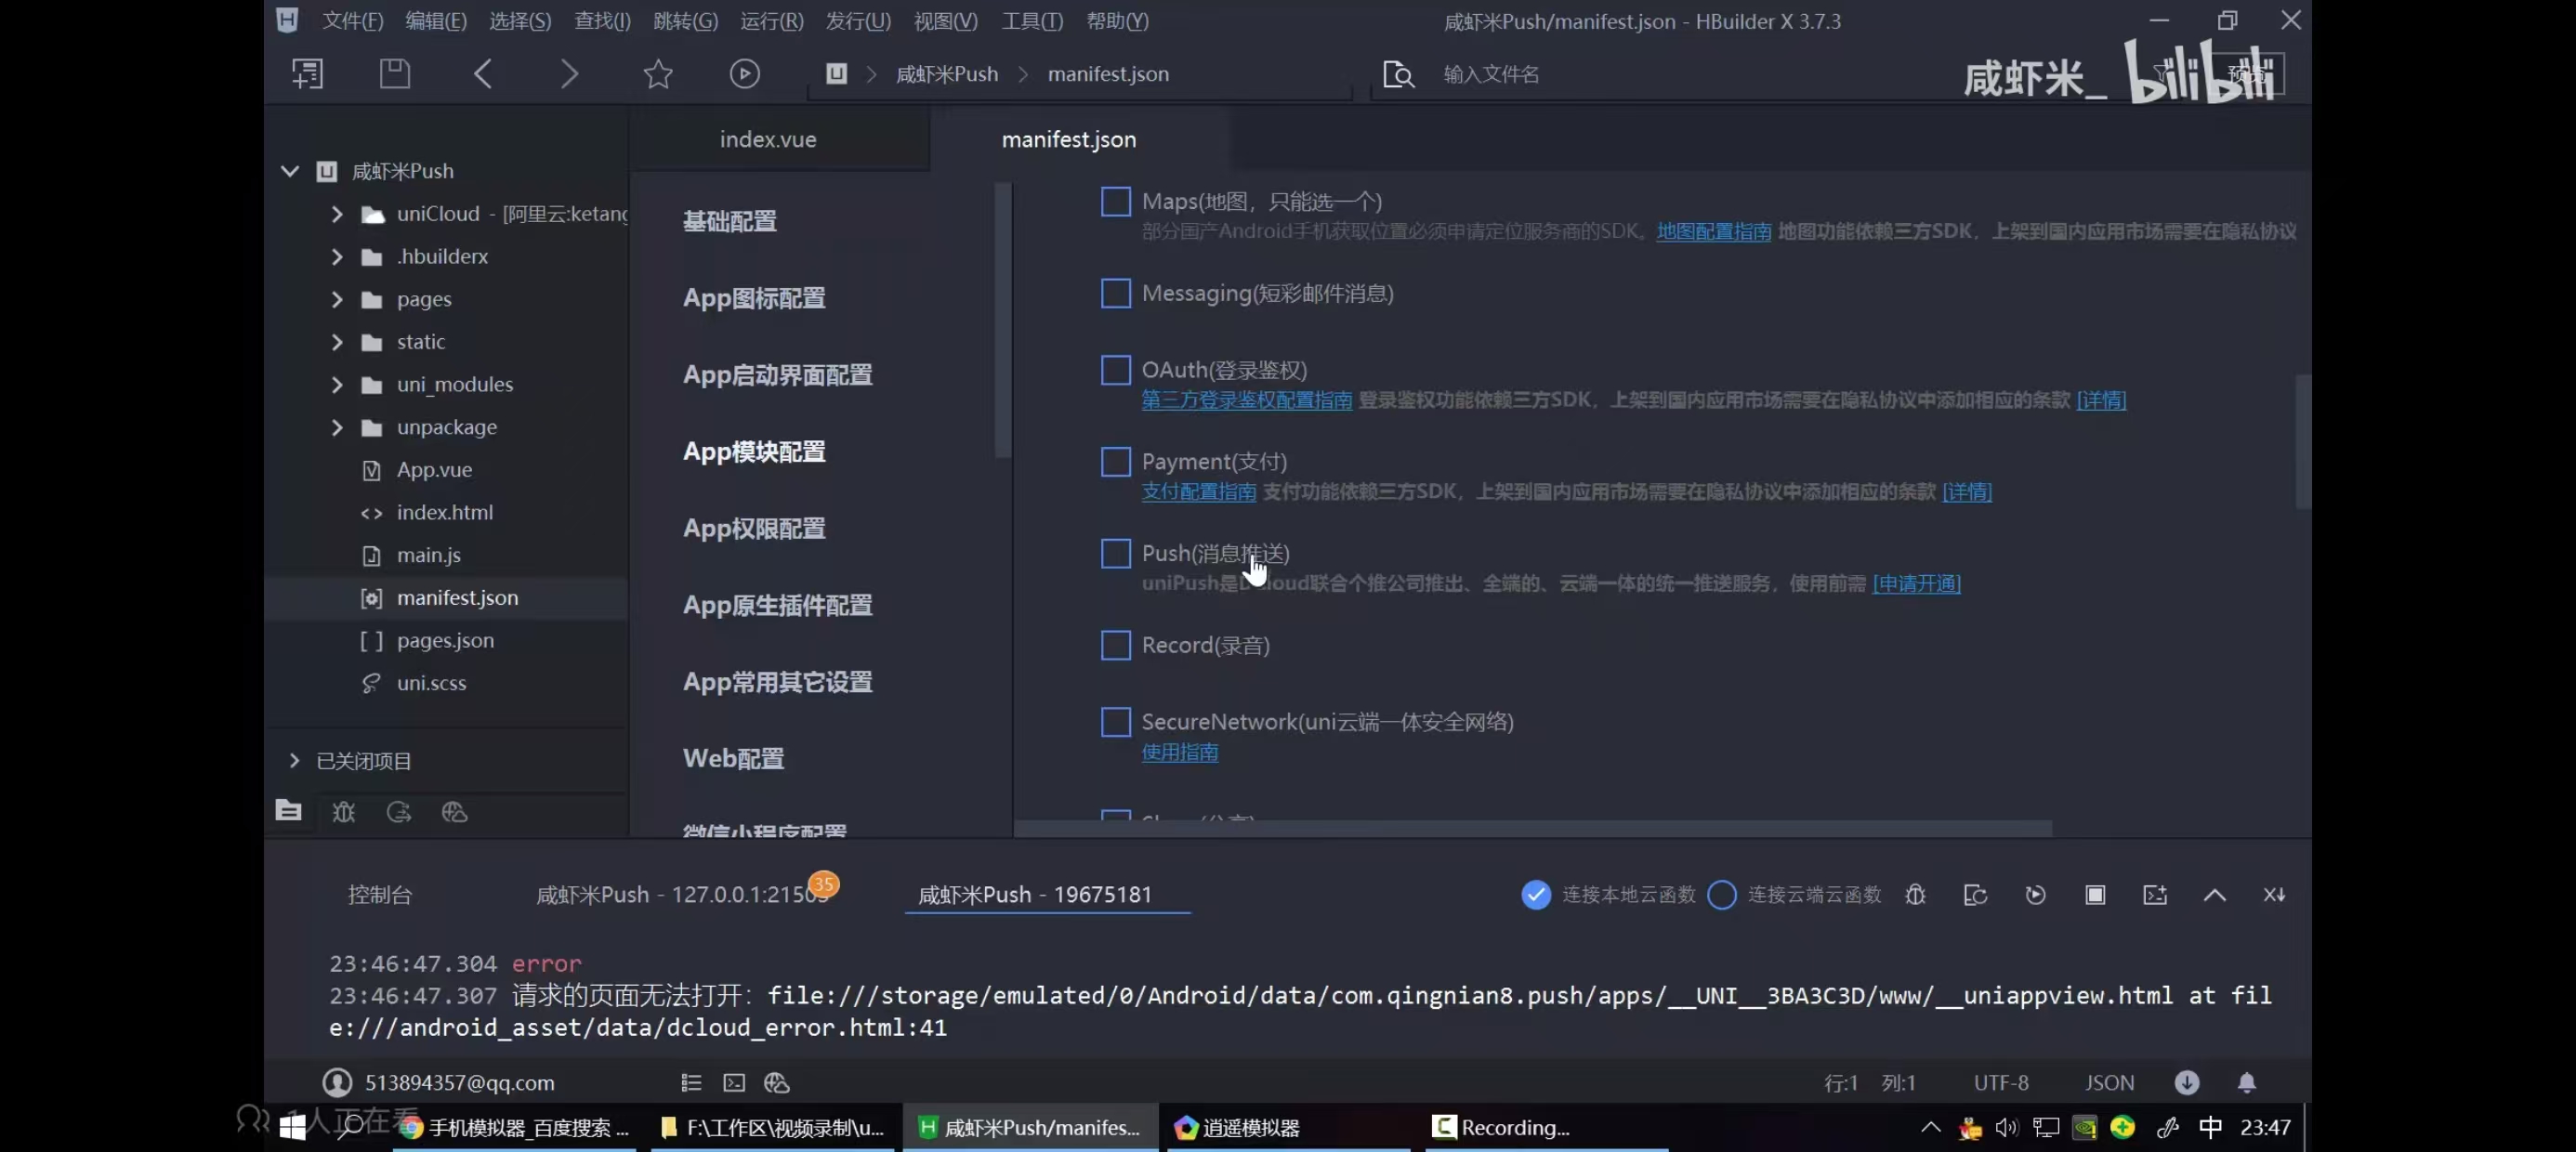Viewport: 2576px width, 1152px height.
Task: Open terminal icon in status bar
Action: click(734, 1083)
